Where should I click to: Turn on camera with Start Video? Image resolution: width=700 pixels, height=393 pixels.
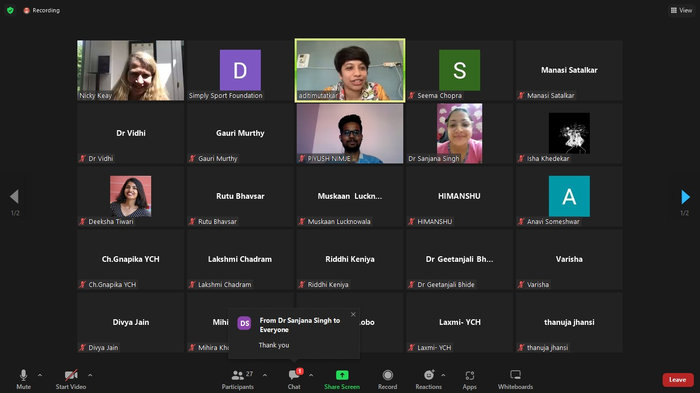point(71,379)
